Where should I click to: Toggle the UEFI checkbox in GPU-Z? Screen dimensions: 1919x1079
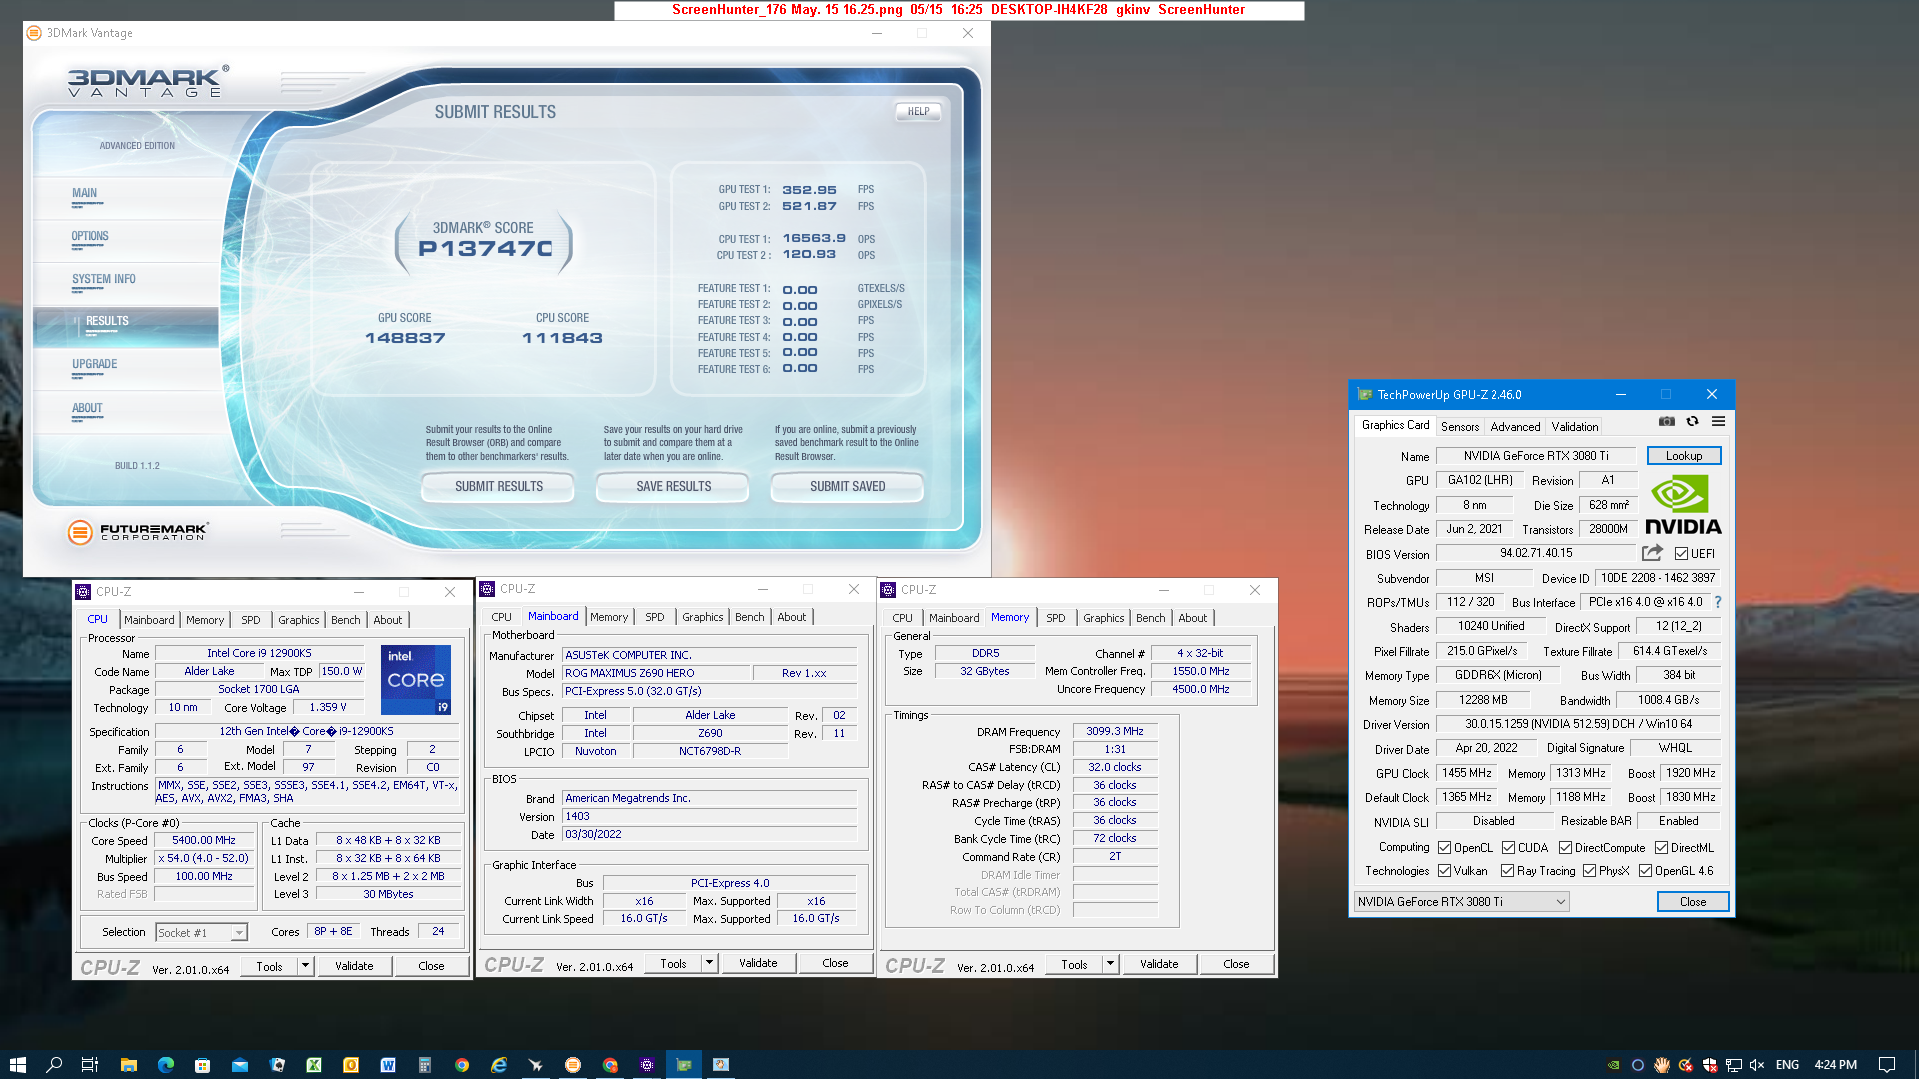[1681, 553]
